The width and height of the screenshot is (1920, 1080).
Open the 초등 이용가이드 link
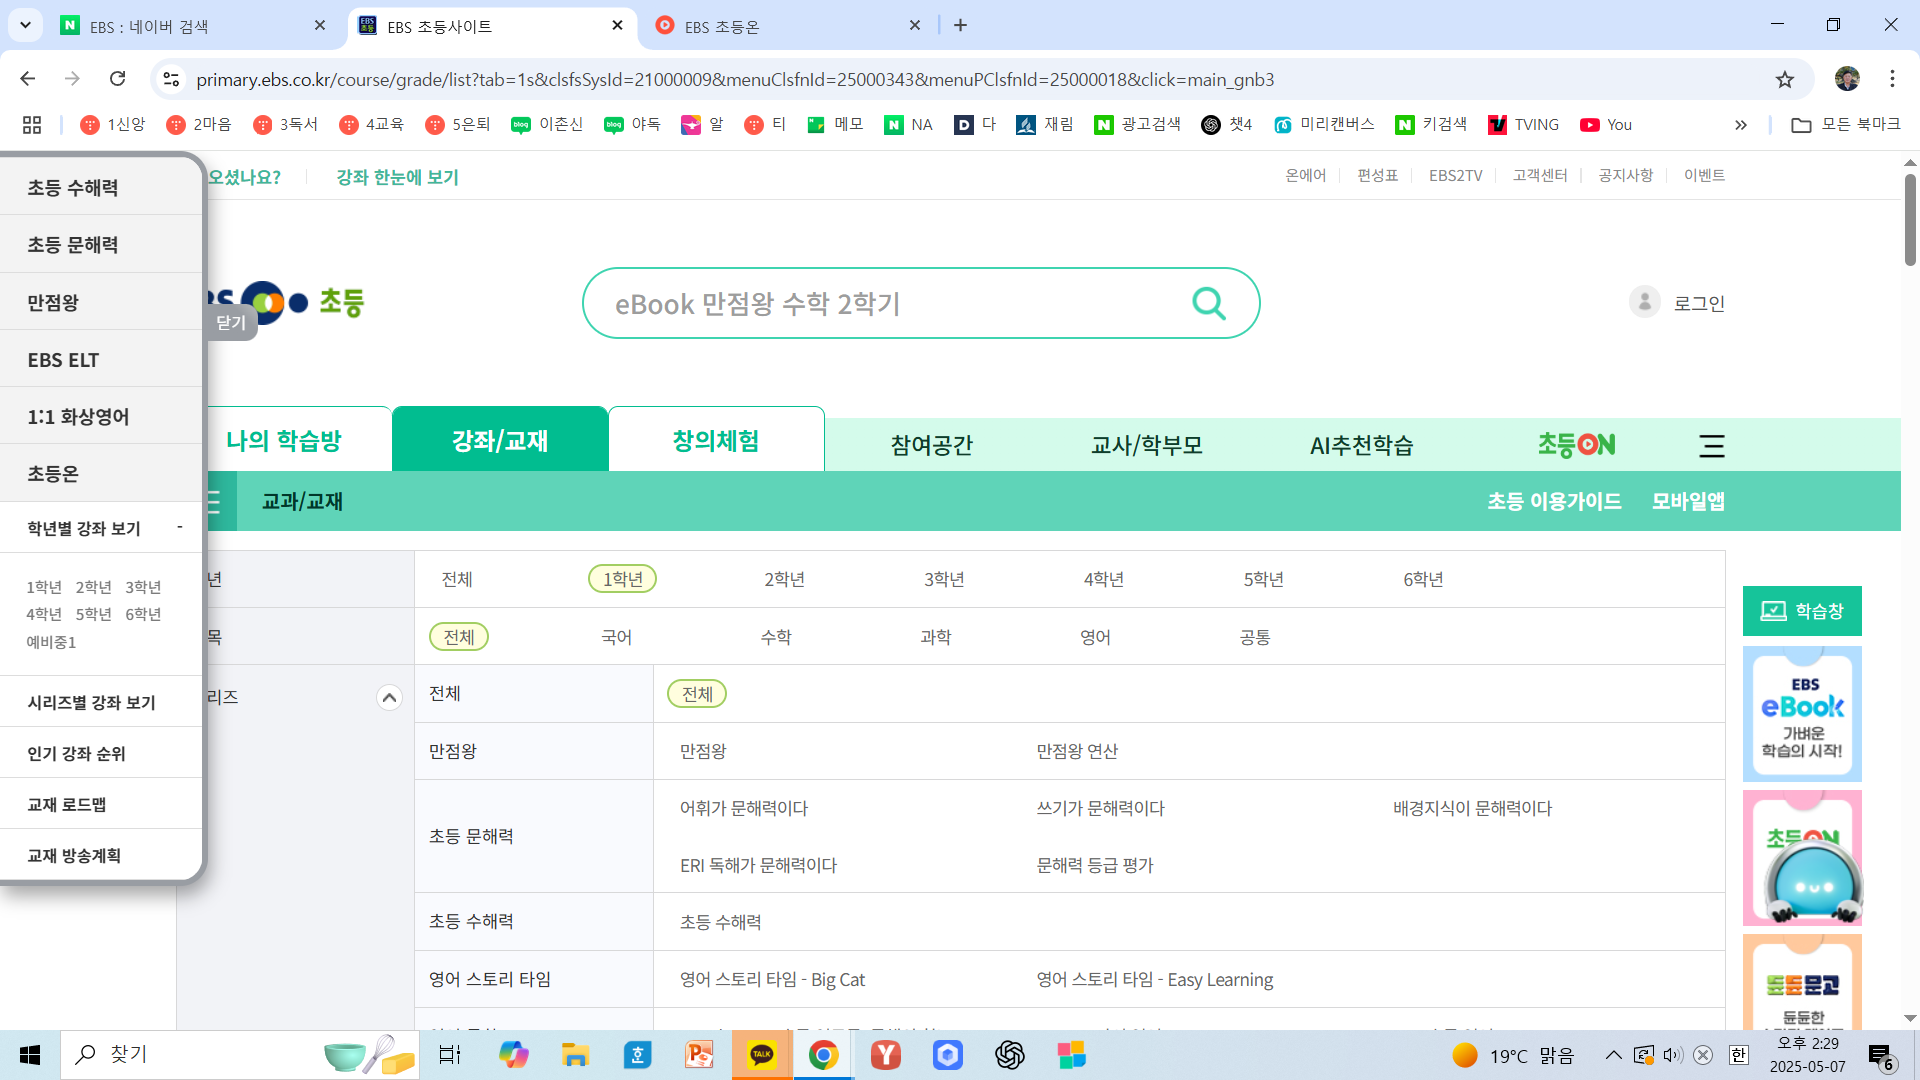pos(1555,501)
